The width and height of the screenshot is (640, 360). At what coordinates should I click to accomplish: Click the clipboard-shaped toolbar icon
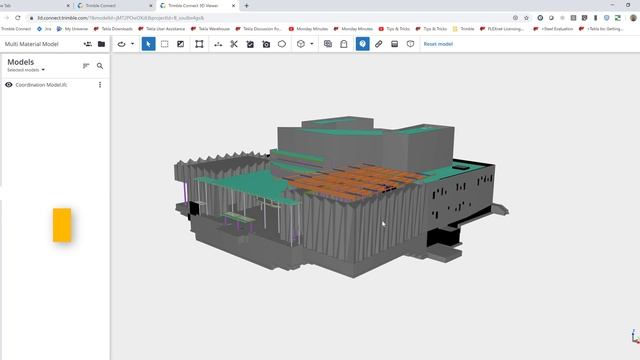(x=344, y=44)
